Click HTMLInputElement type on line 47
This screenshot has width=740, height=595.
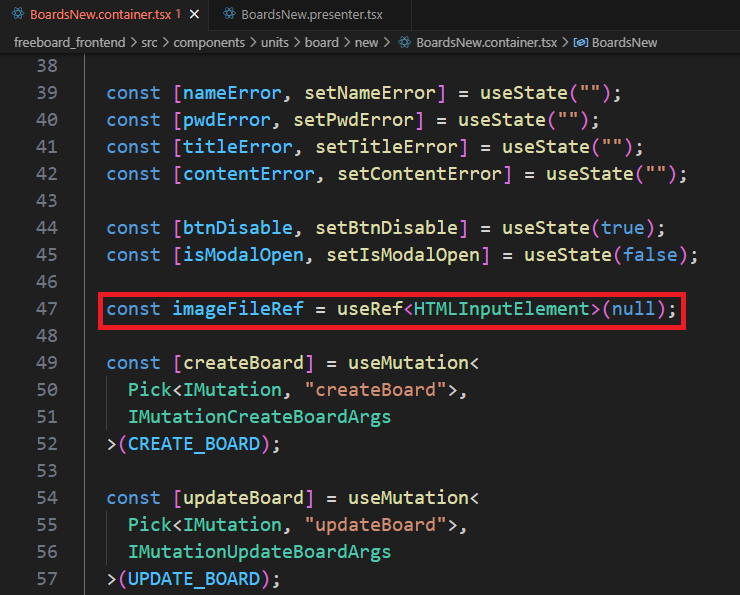(502, 309)
